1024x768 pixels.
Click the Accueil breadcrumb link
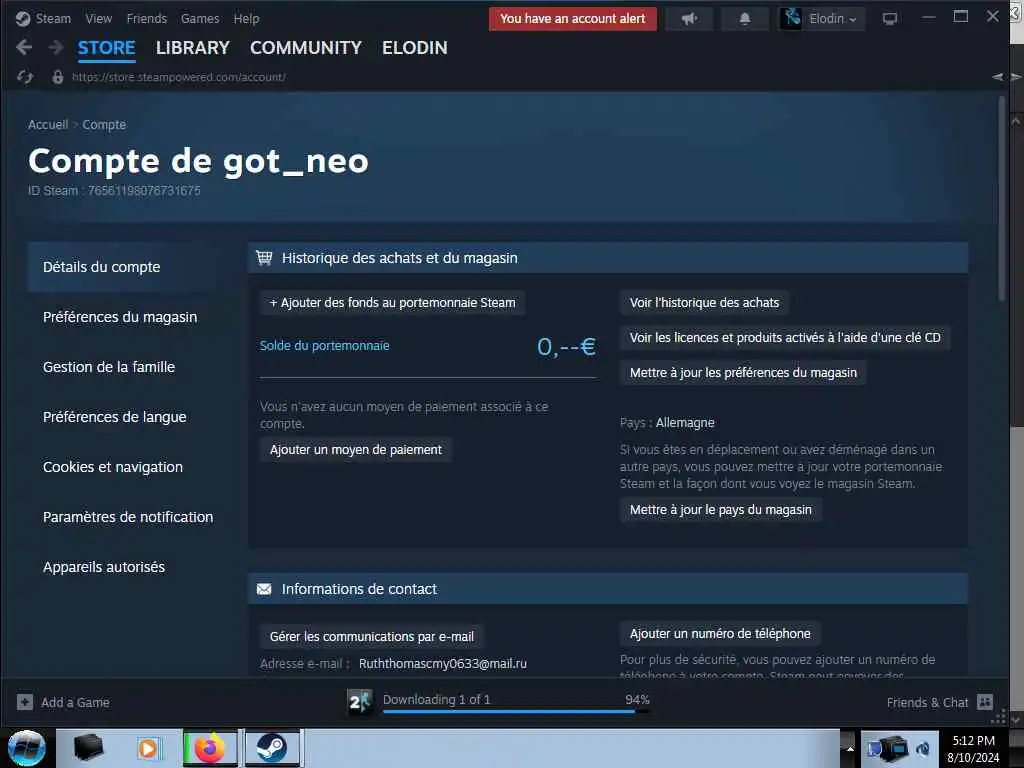point(48,125)
